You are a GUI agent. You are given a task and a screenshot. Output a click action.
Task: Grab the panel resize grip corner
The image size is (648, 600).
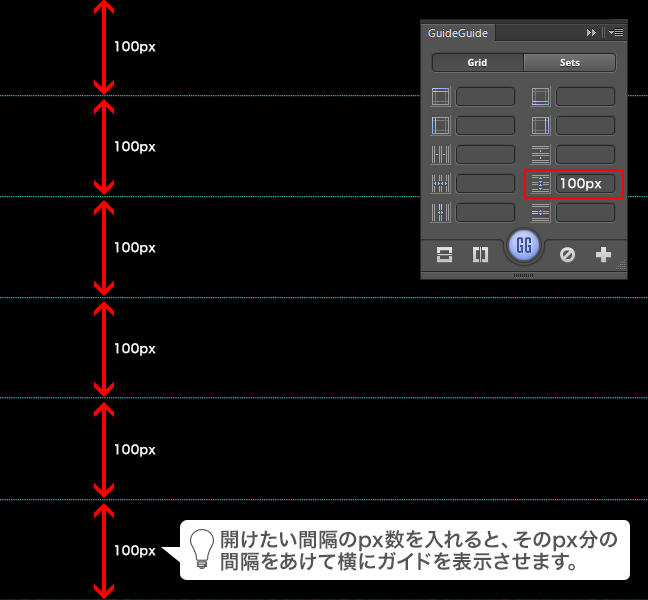click(x=621, y=265)
